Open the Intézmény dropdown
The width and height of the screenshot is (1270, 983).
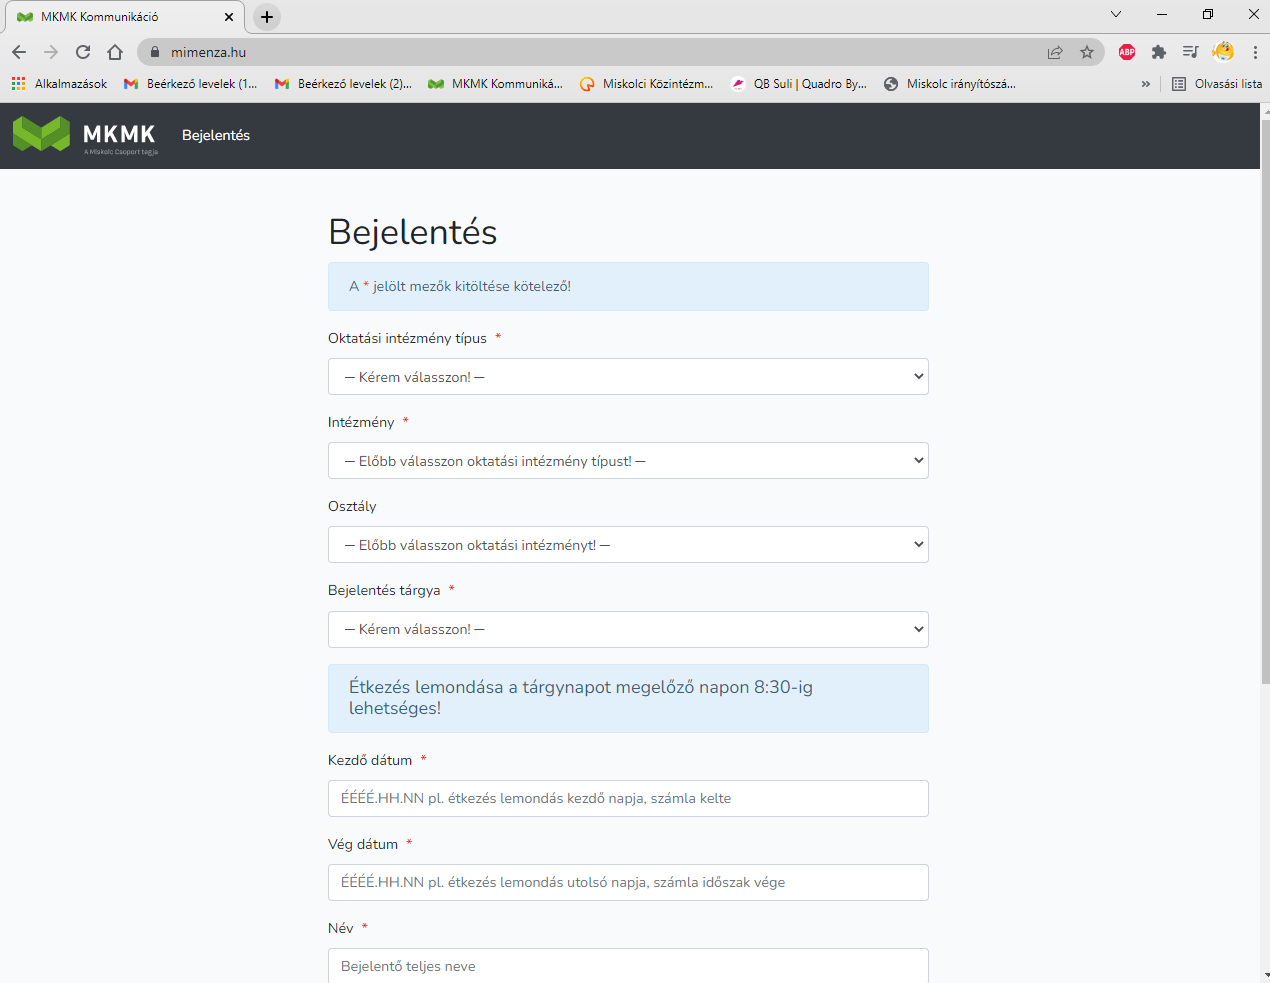628,461
